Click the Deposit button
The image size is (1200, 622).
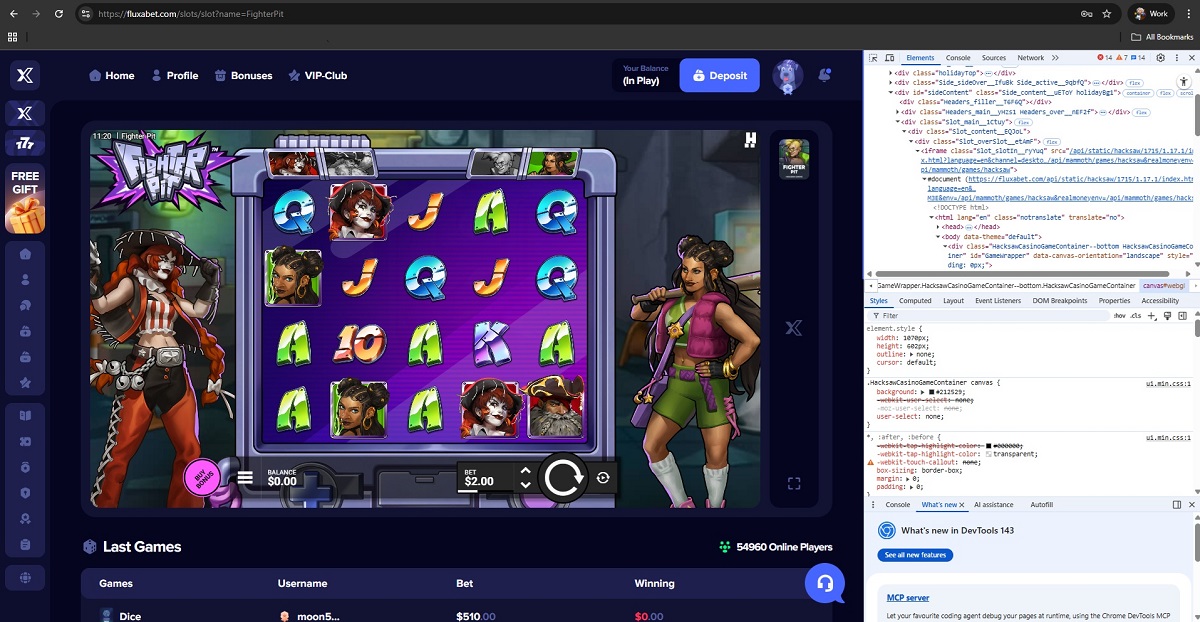click(719, 75)
